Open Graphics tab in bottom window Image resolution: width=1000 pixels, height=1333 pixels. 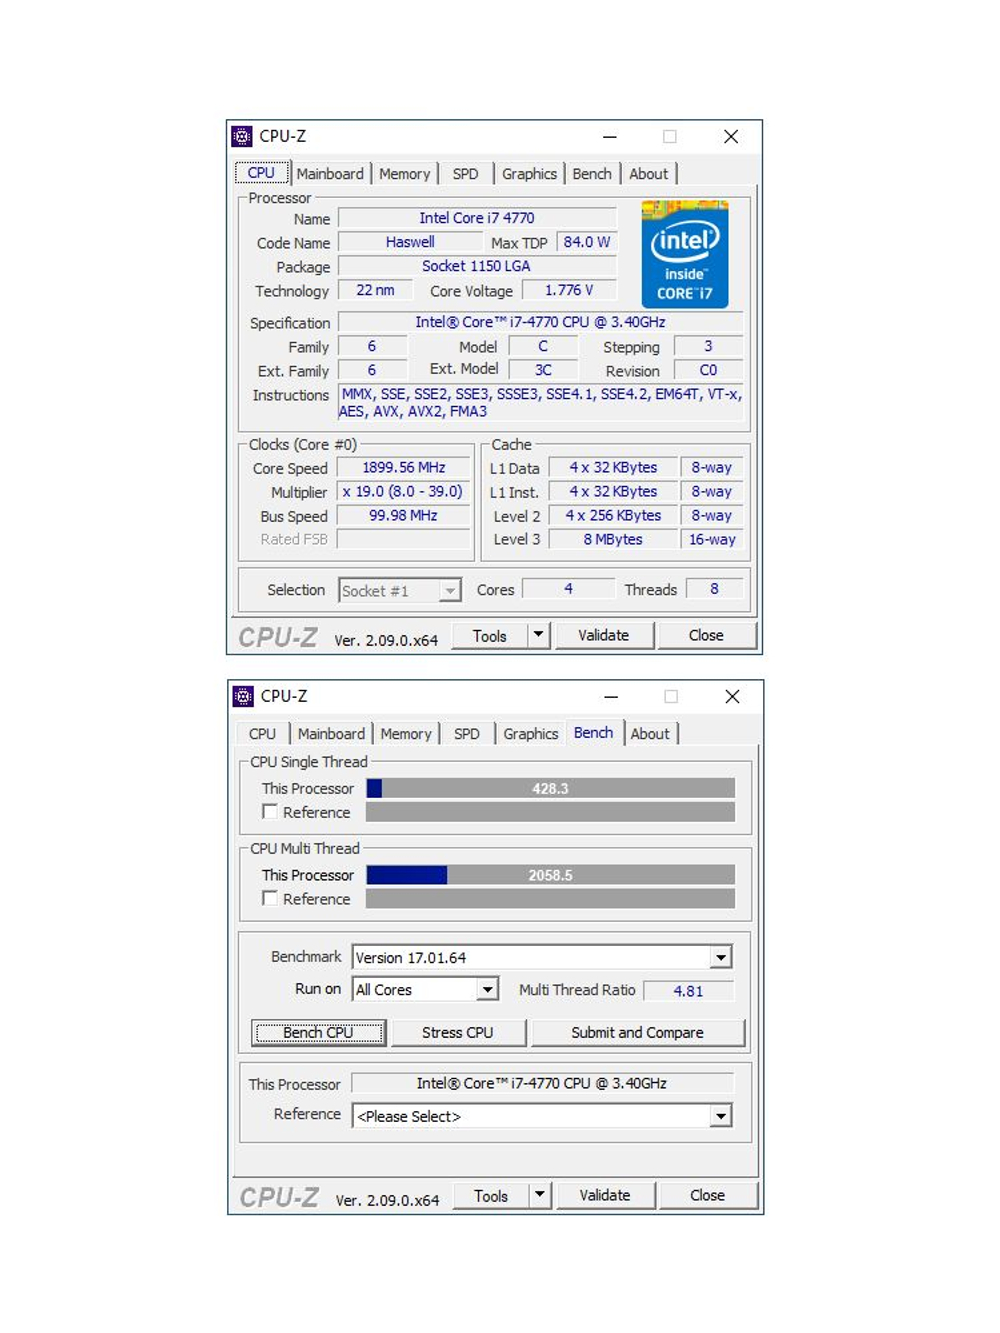click(530, 734)
